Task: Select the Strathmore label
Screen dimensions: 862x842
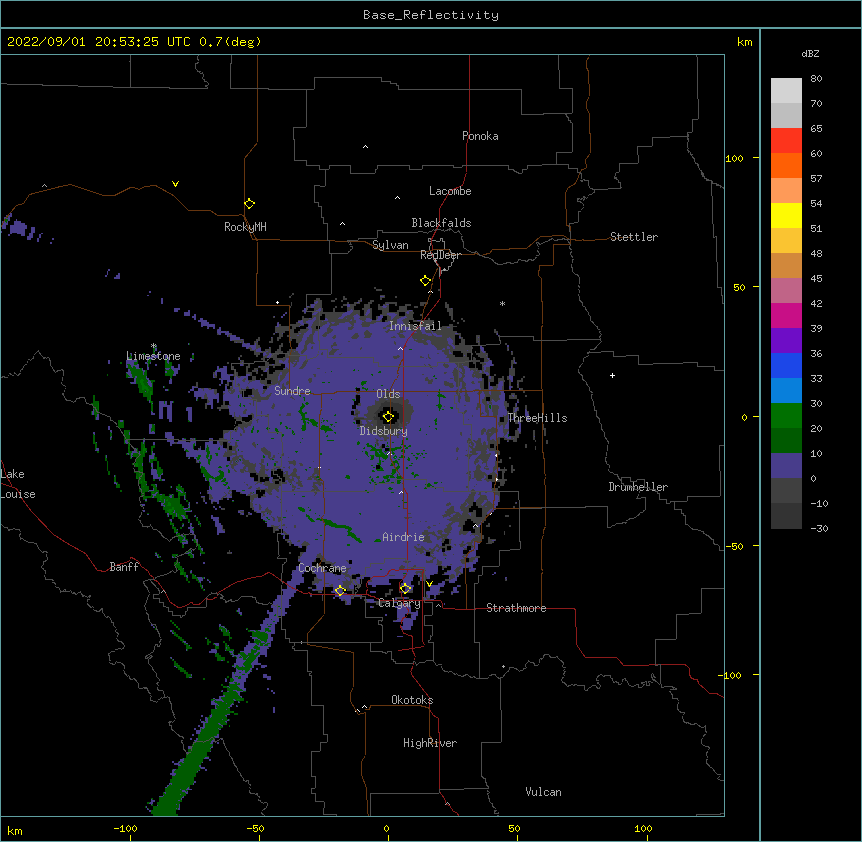Action: (516, 608)
